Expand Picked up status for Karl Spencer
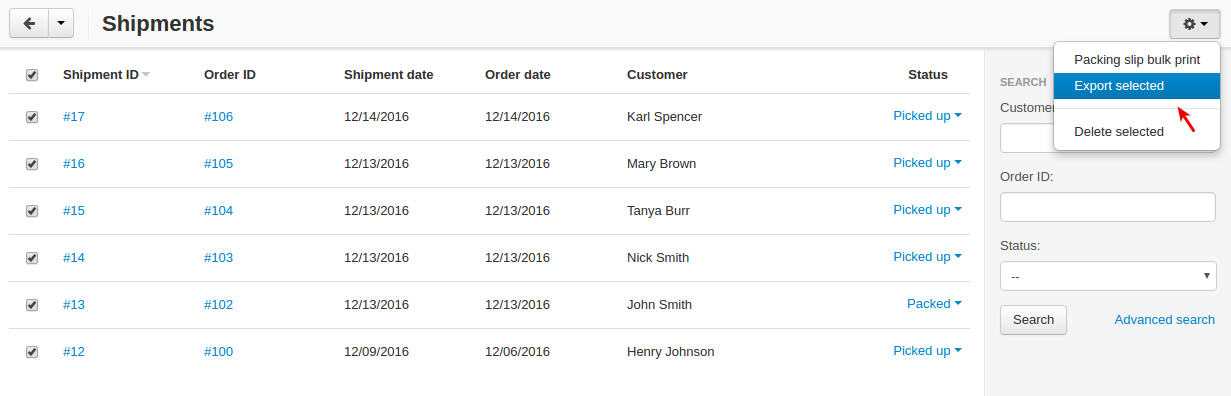 pos(927,116)
